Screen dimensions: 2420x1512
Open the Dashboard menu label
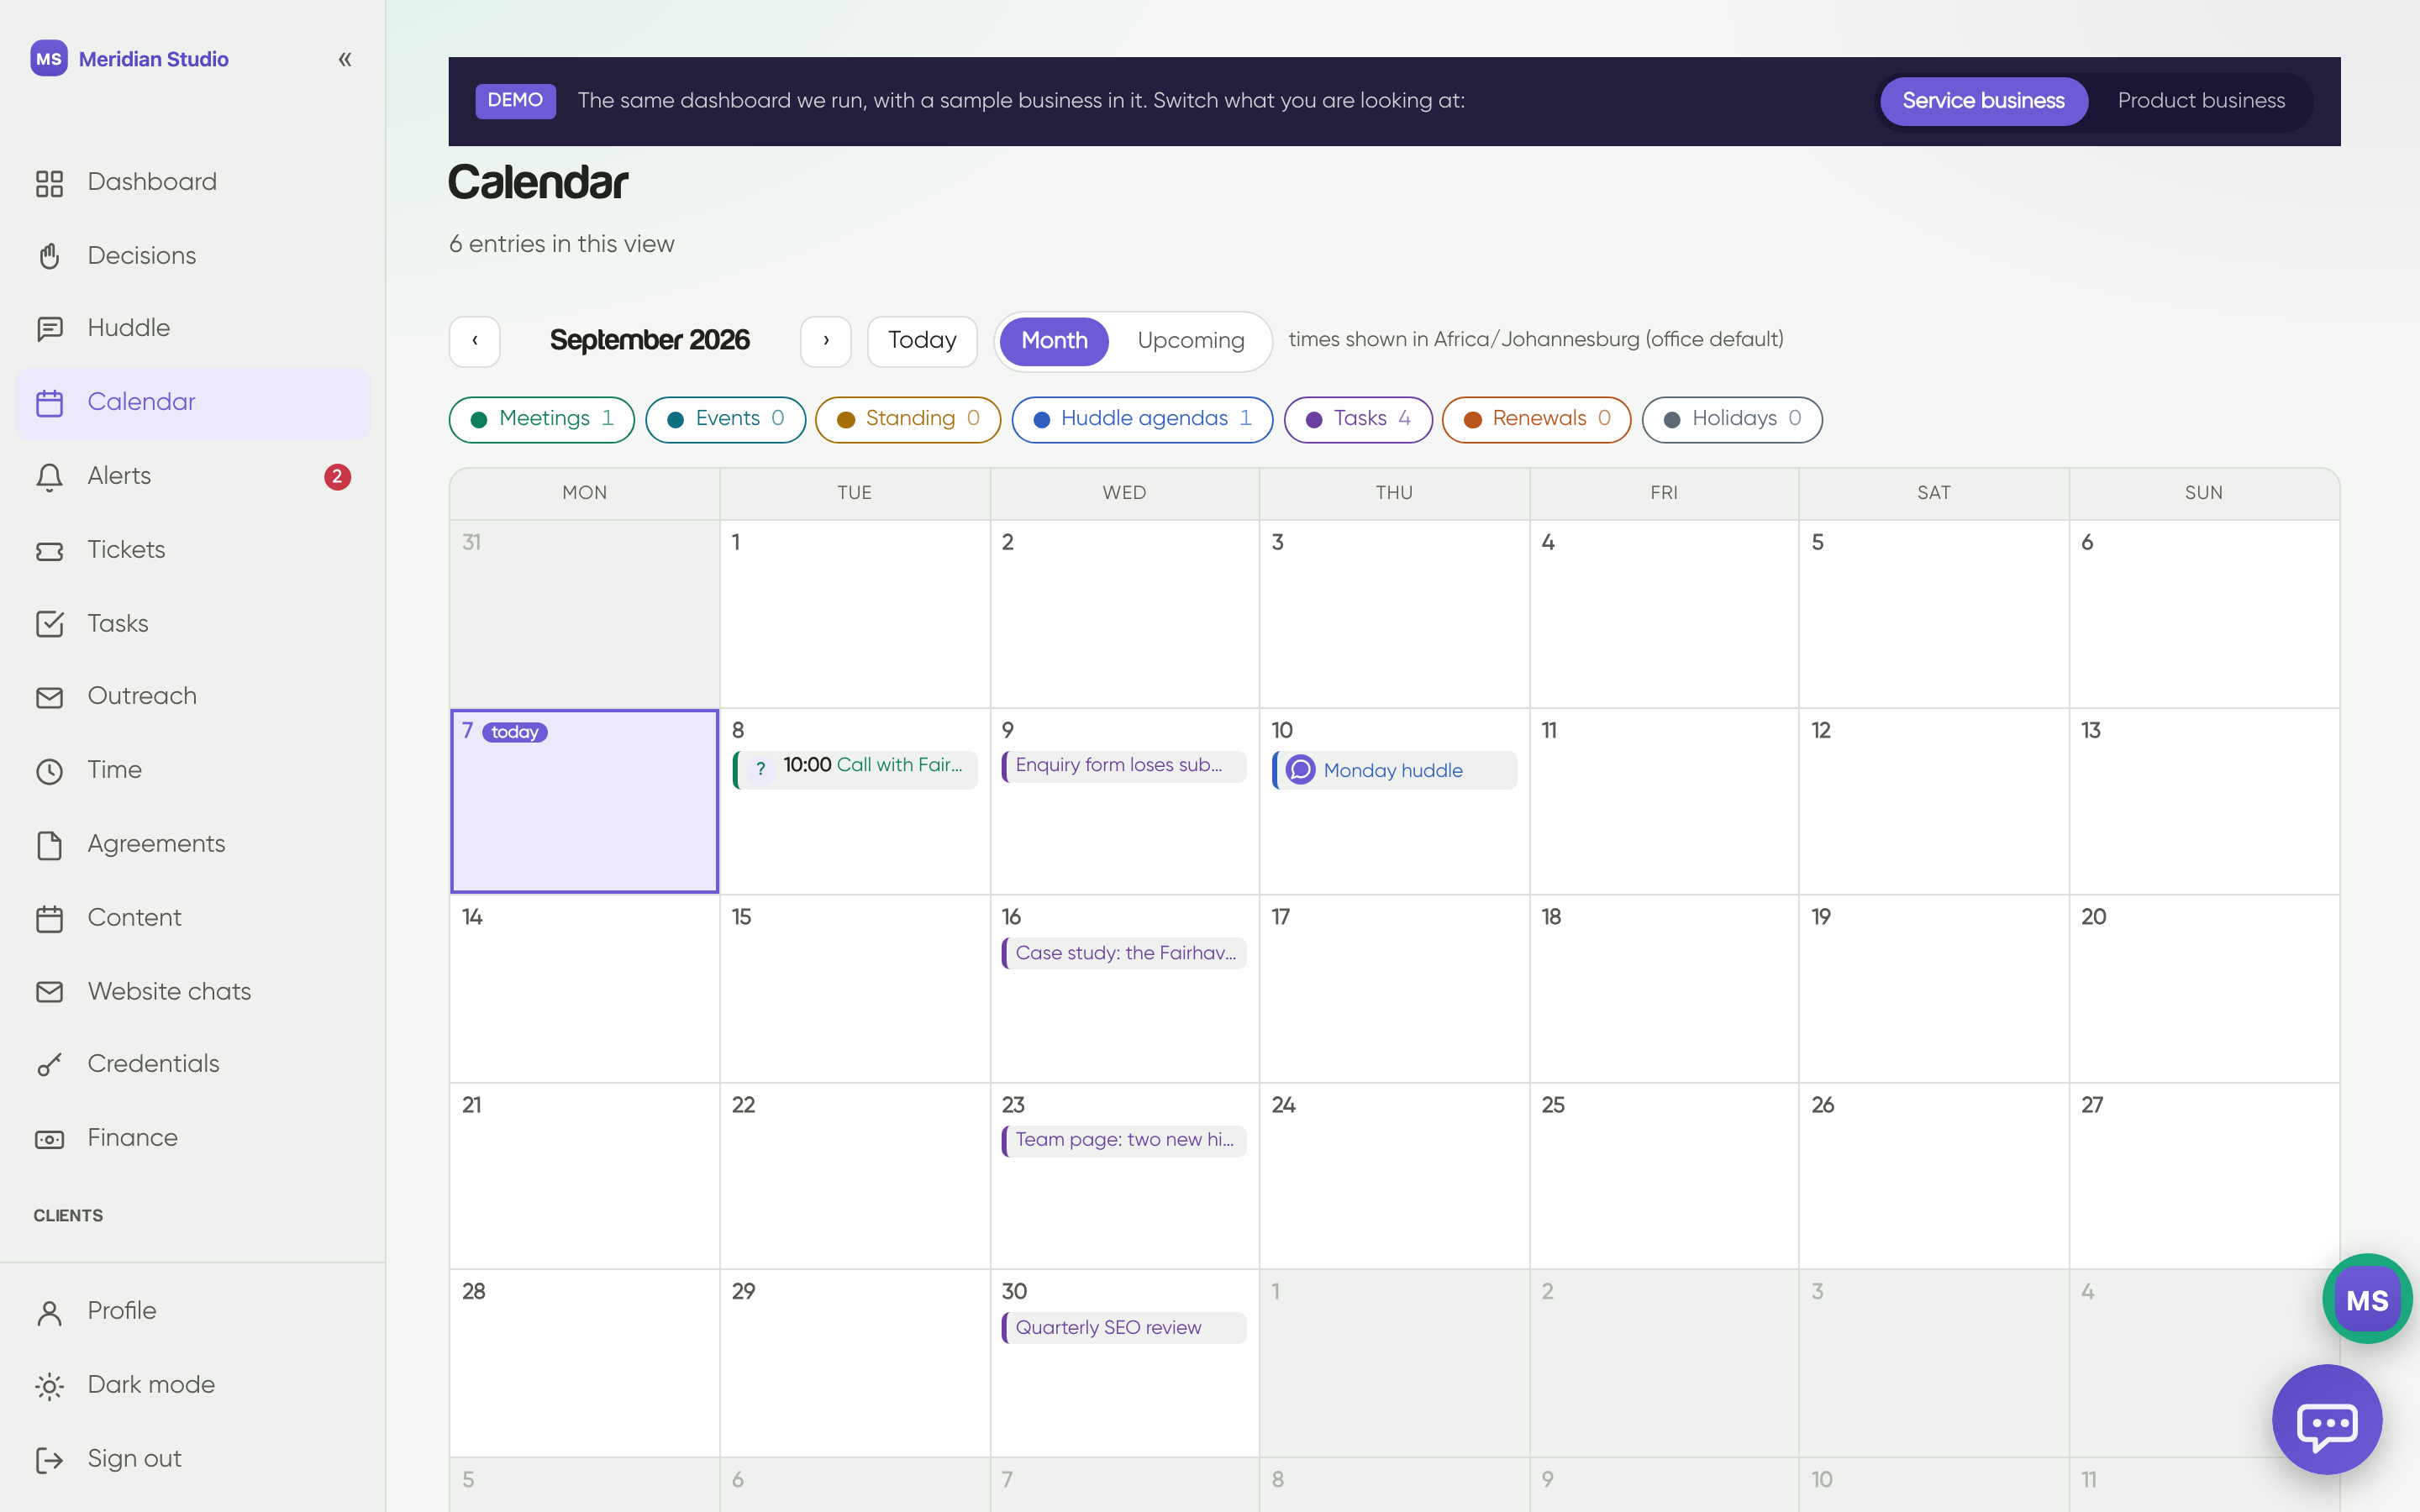[x=152, y=182]
